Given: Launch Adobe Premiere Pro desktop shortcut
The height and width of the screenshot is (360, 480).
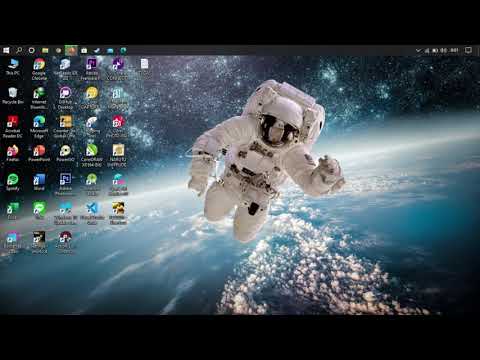Looking at the screenshot, I should pyautogui.click(x=91, y=69).
